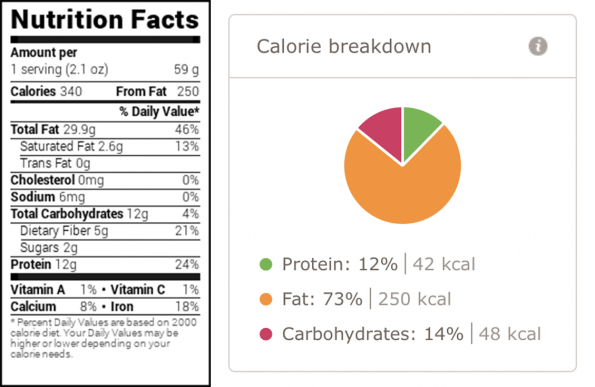Screen dimensions: 595x387
Task: Click the 250 kcal fat value
Action: click(x=415, y=299)
